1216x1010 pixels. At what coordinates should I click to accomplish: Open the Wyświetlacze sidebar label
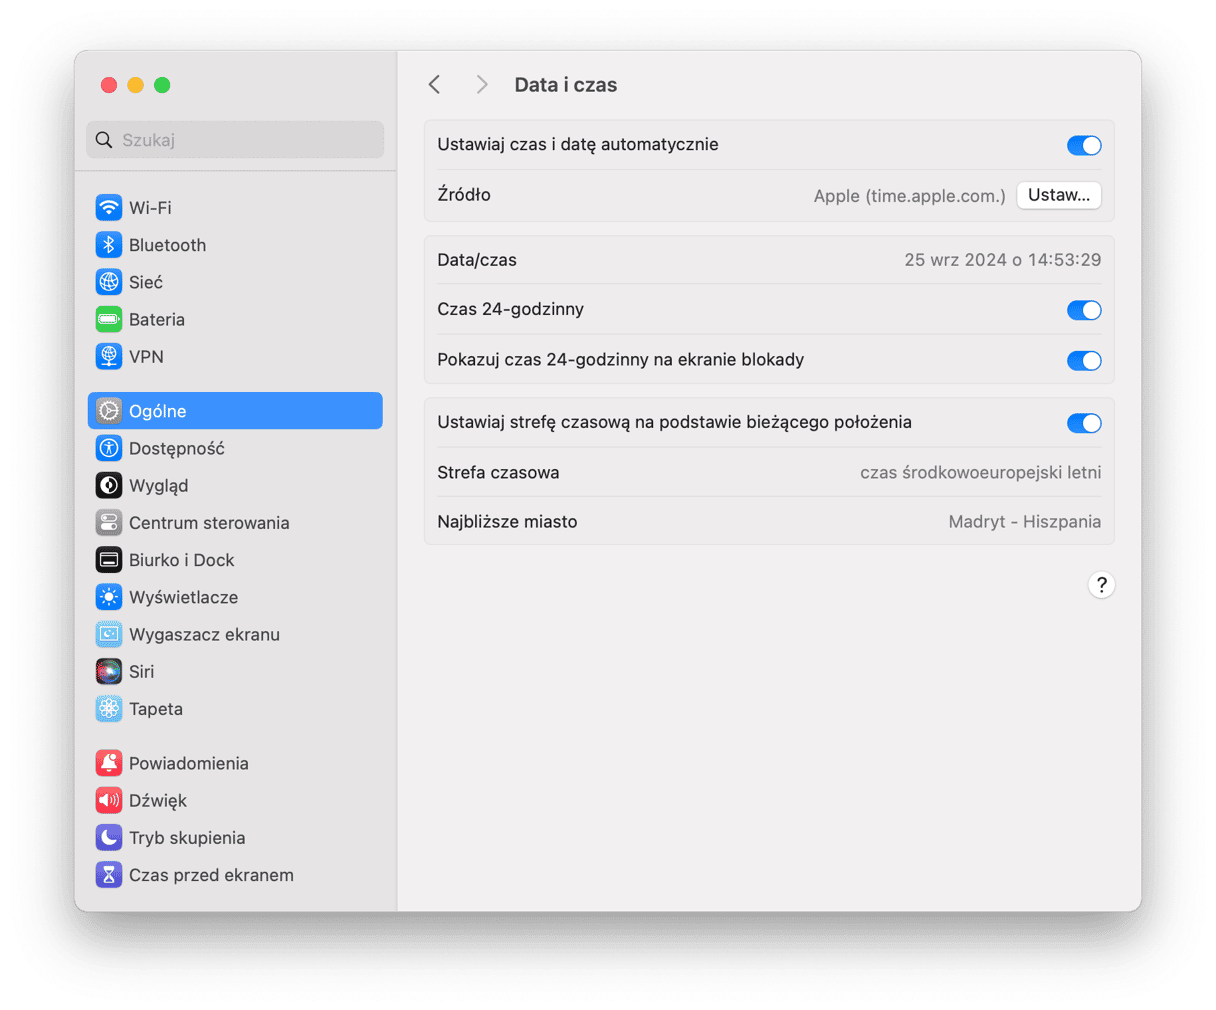point(183,597)
